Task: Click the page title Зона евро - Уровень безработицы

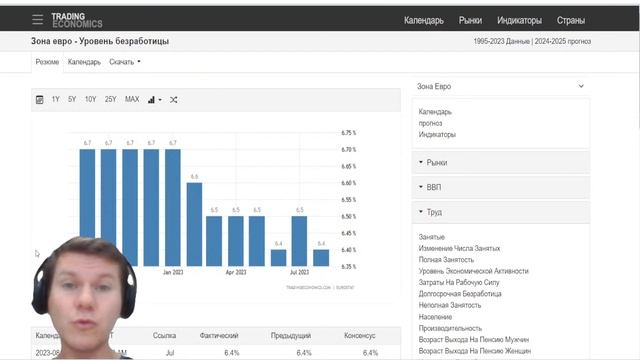Action: [100, 41]
